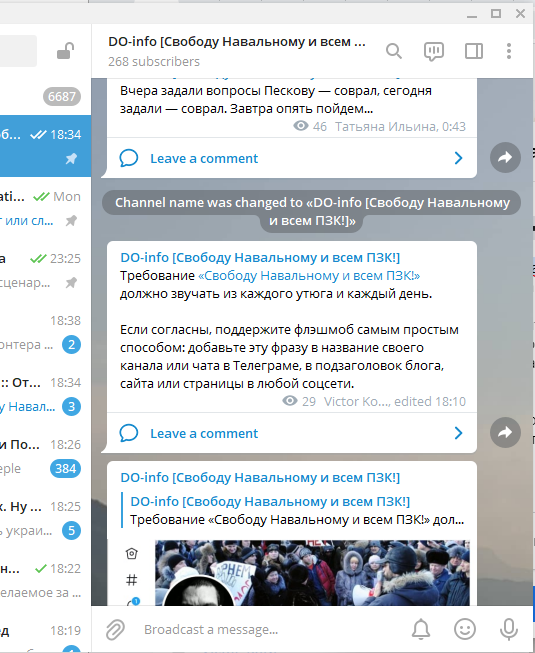Open the rally crowd photo
Viewport: 535px width, 653px height.
point(312,573)
